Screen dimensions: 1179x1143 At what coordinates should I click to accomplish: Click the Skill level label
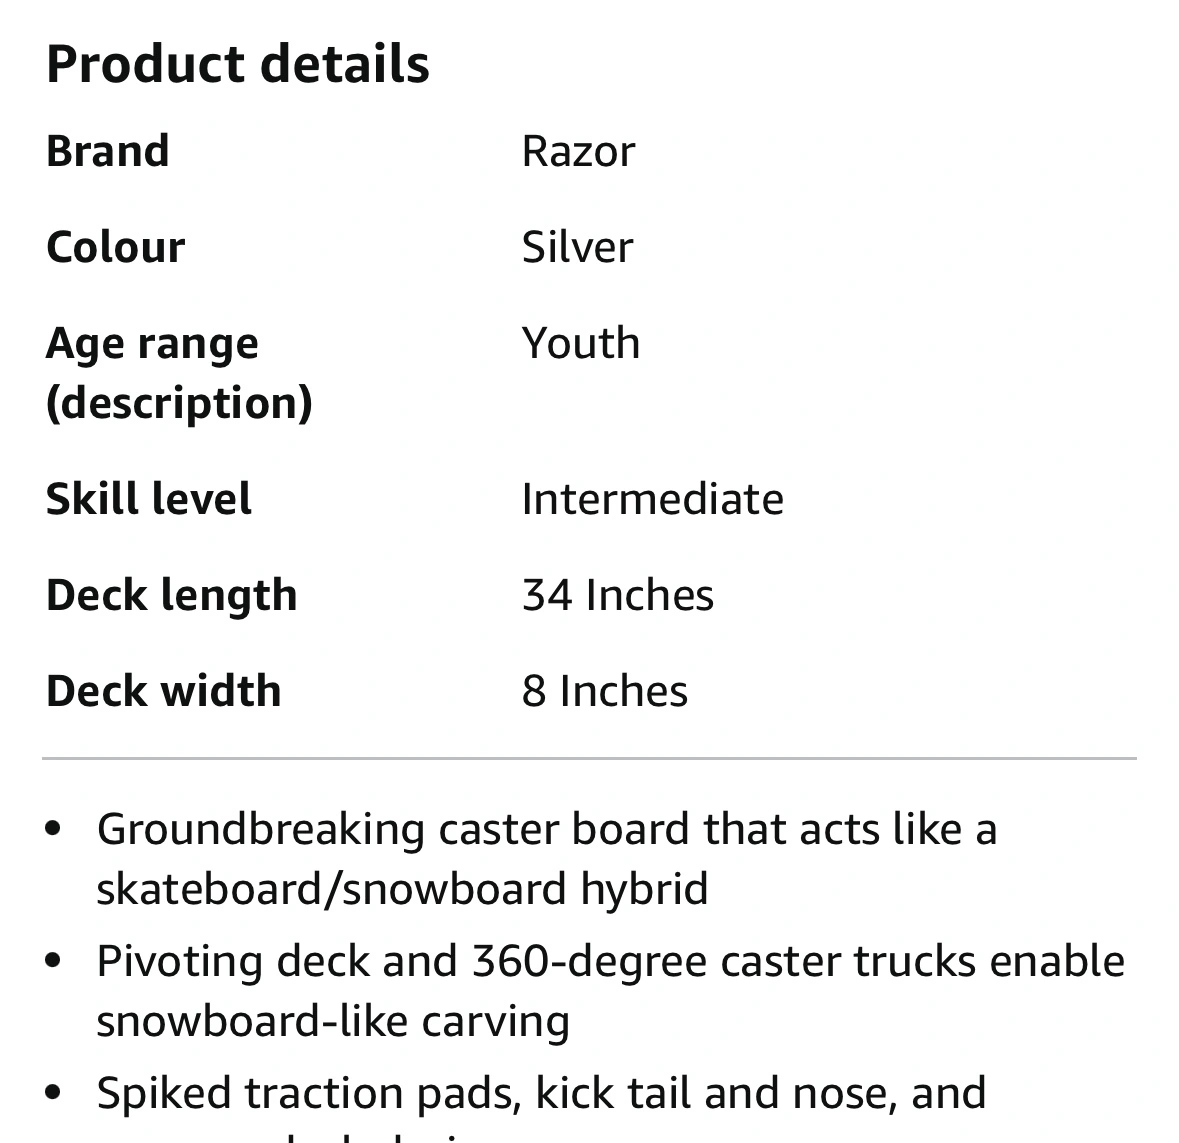tap(148, 499)
